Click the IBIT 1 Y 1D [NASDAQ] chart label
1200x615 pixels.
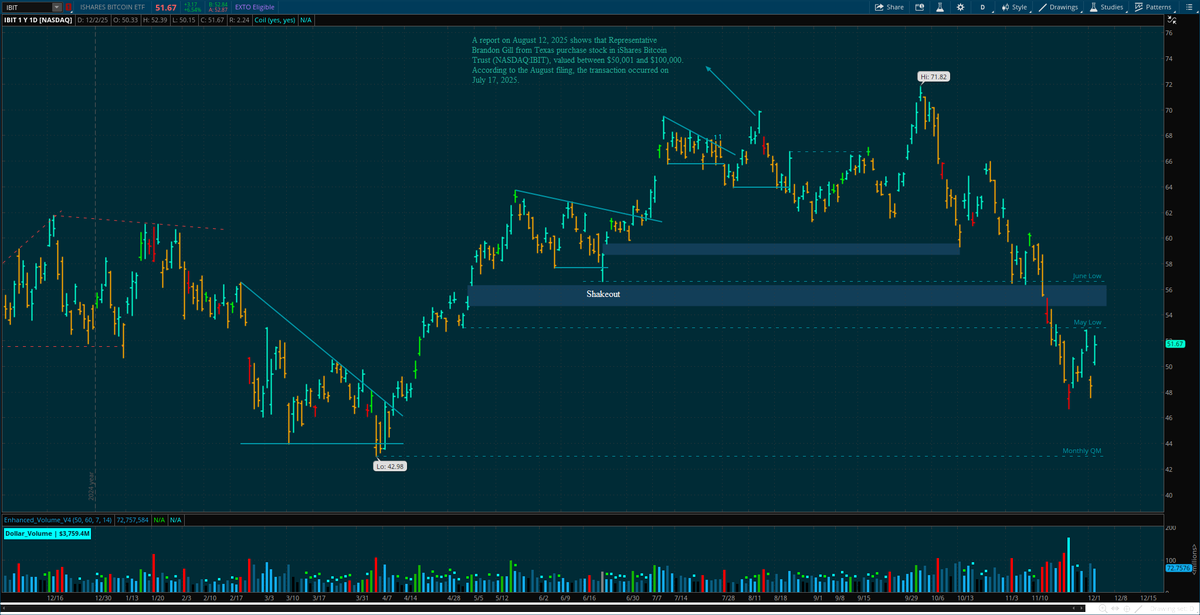(x=37, y=20)
